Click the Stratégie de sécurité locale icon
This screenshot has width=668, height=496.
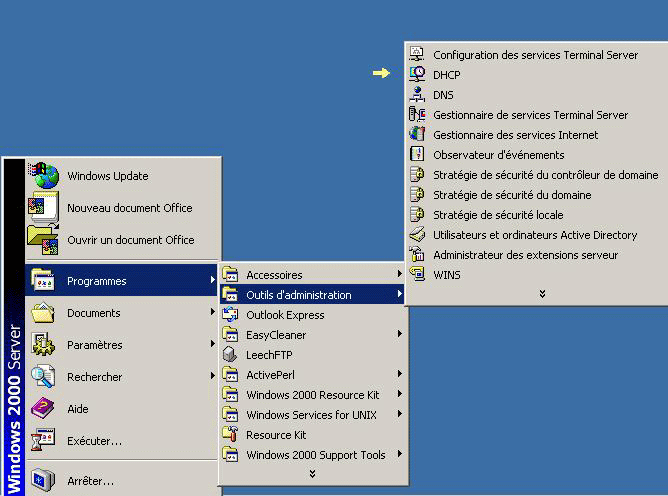417,214
